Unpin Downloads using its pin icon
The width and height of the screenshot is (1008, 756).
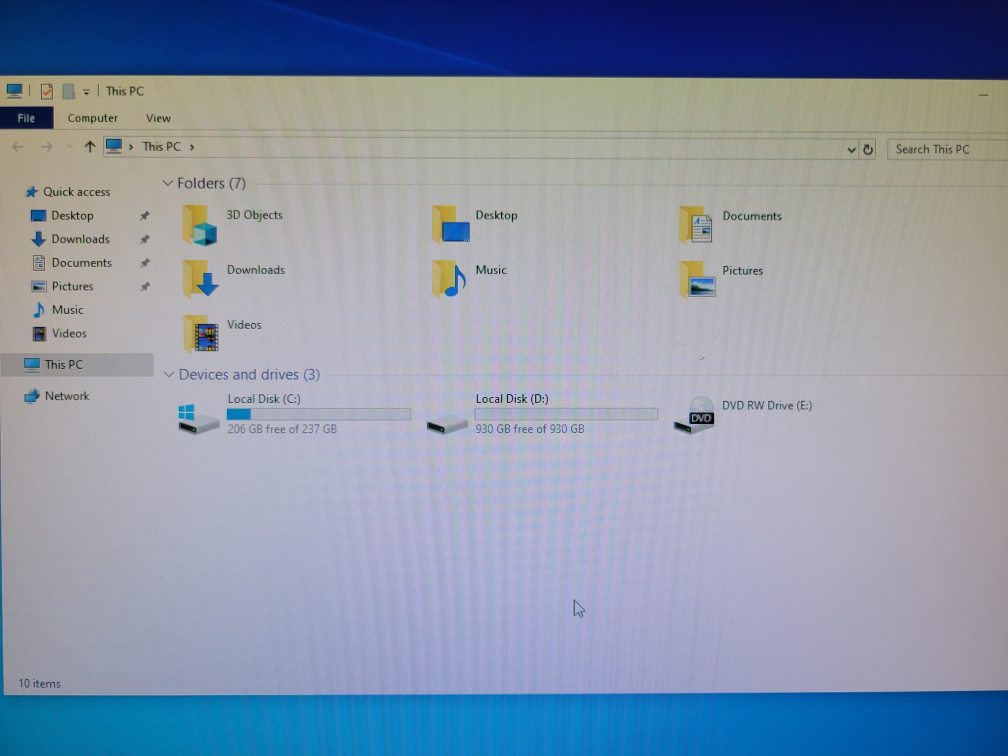click(x=145, y=239)
